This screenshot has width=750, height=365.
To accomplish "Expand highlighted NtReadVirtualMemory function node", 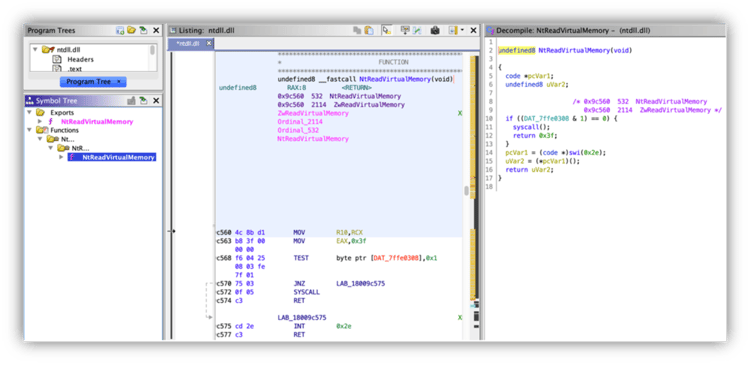I will click(61, 157).
